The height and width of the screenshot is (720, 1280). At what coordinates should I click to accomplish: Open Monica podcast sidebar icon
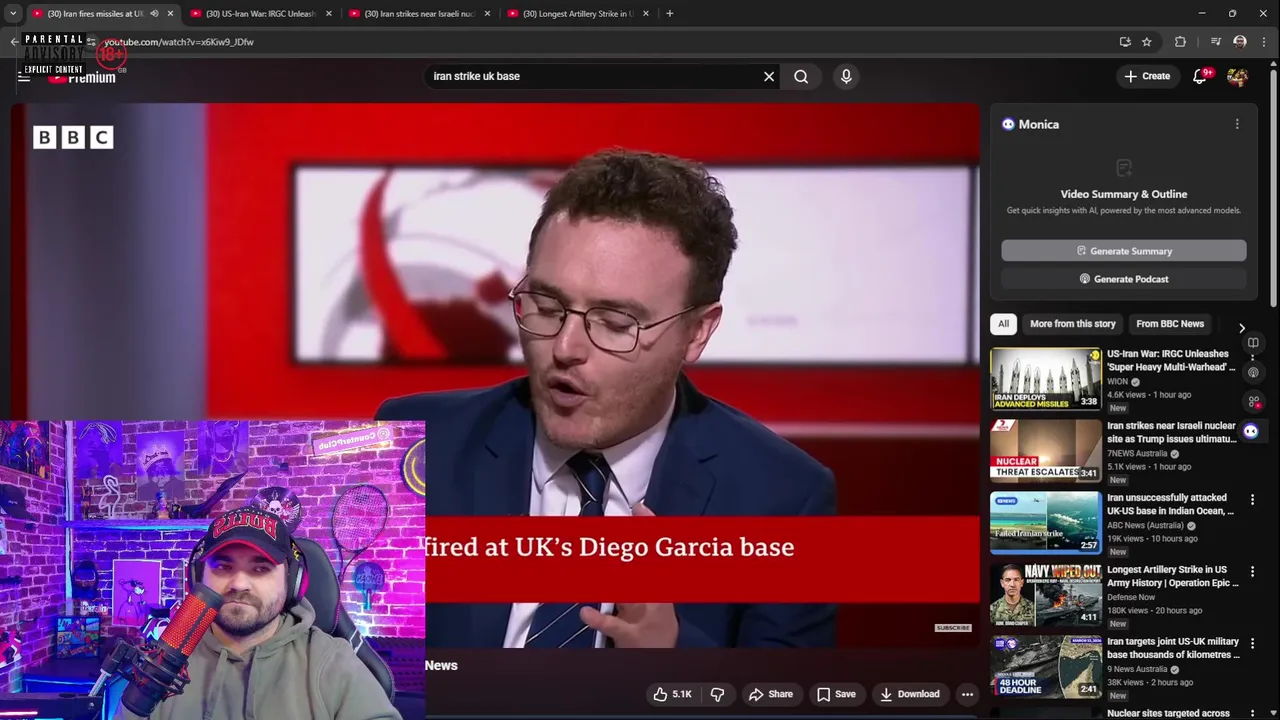pos(1253,372)
